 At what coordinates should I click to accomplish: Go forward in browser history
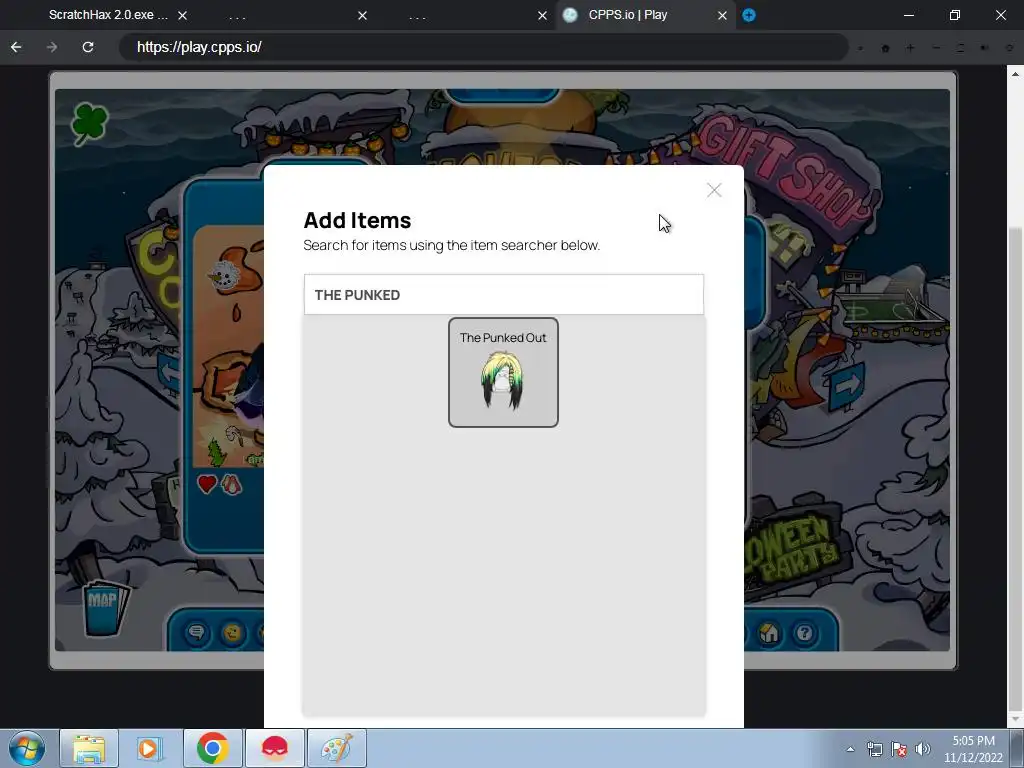pyautogui.click(x=52, y=47)
